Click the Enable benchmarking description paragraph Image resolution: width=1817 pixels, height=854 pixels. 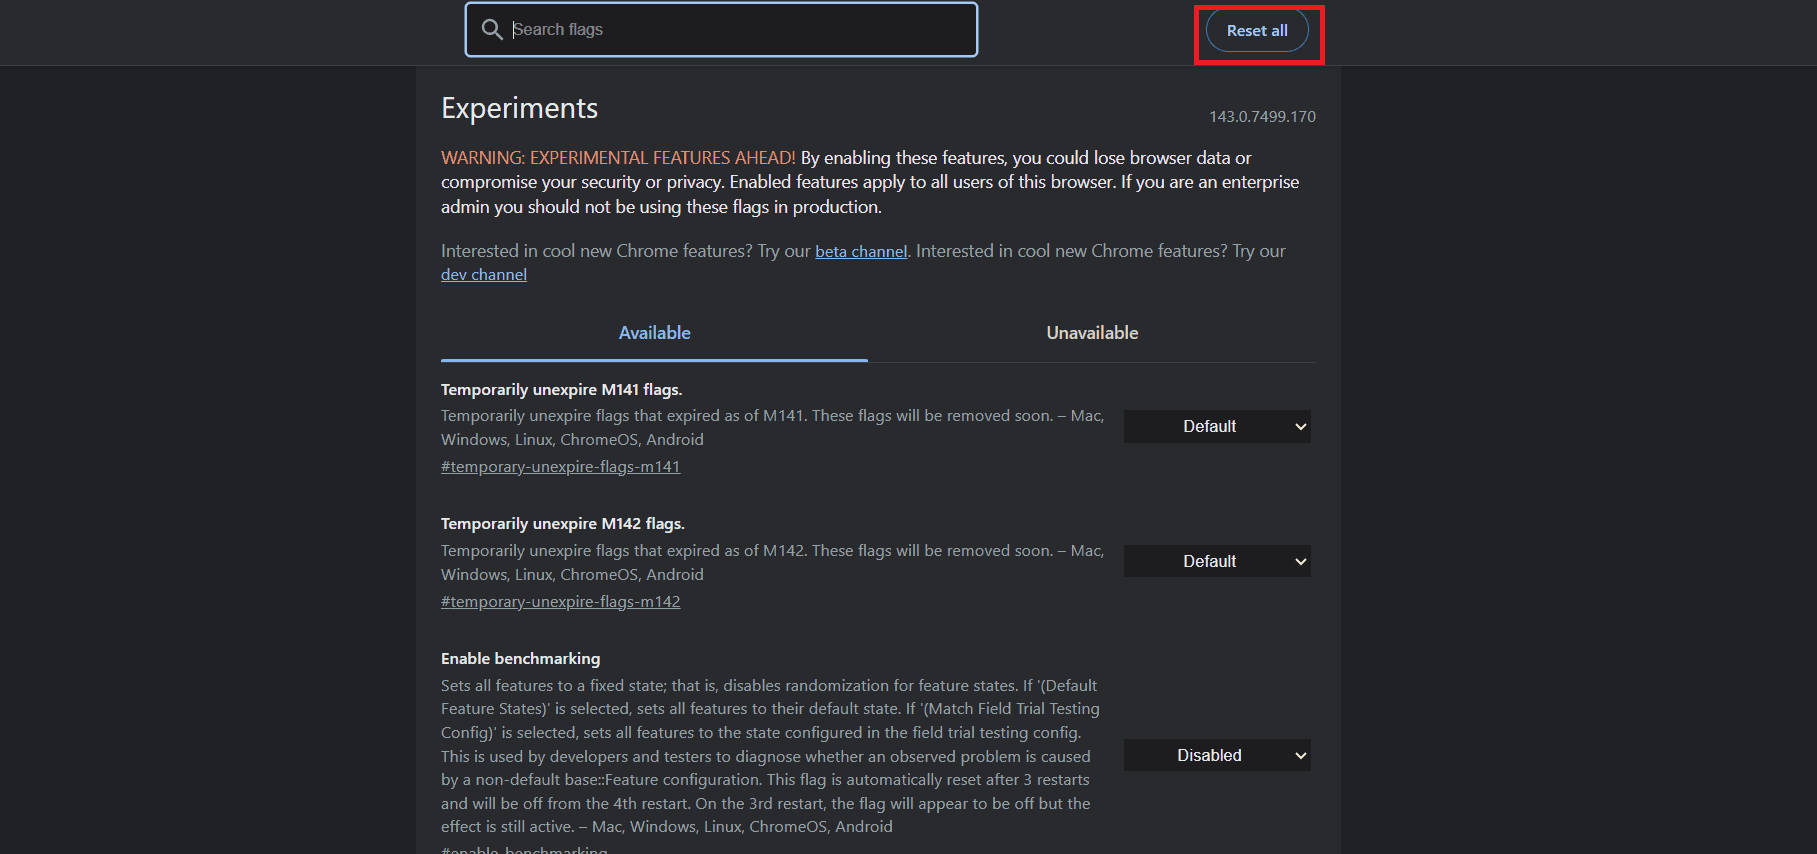tap(768, 756)
